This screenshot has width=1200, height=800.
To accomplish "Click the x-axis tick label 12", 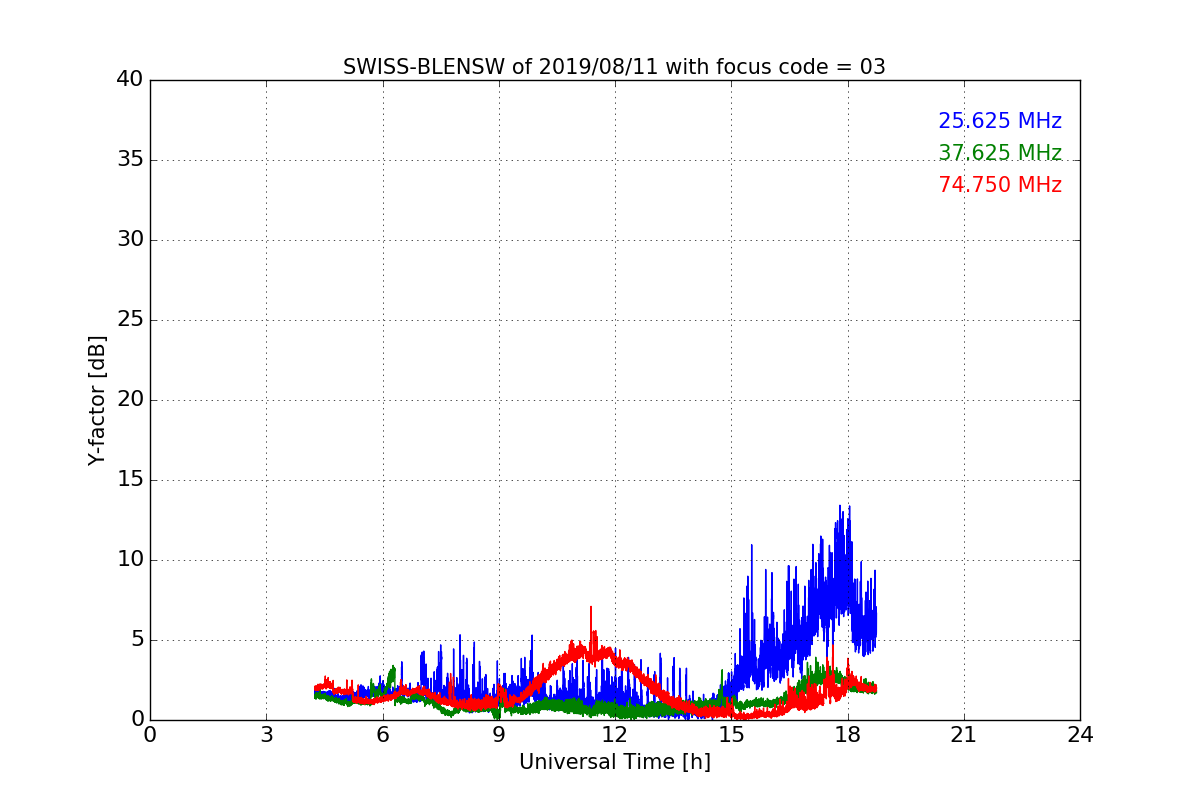I will click(615, 735).
